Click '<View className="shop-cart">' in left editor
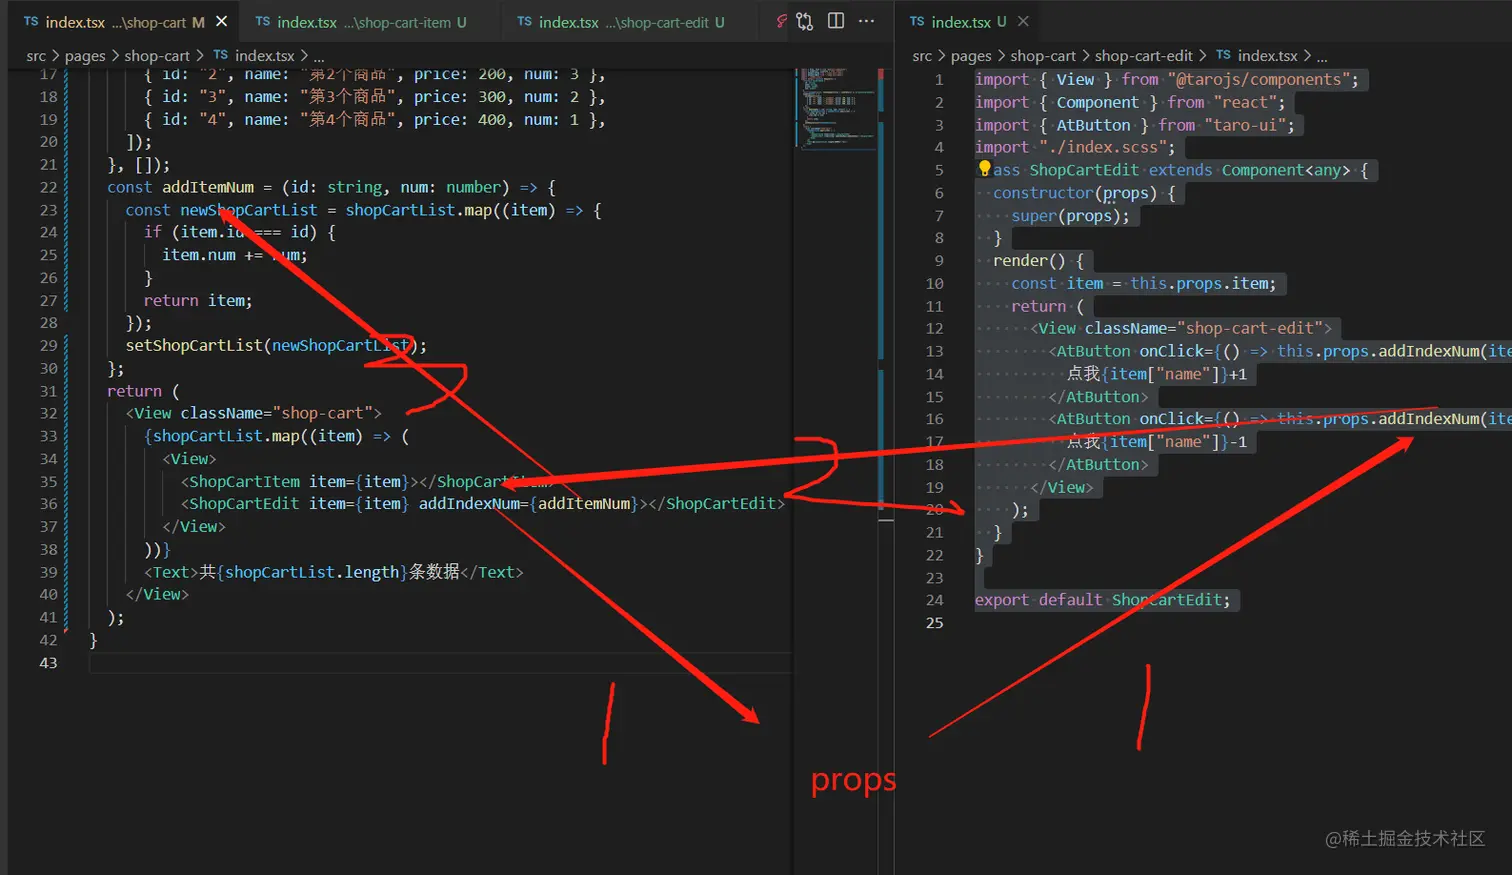This screenshot has height=875, width=1512. [x=254, y=413]
